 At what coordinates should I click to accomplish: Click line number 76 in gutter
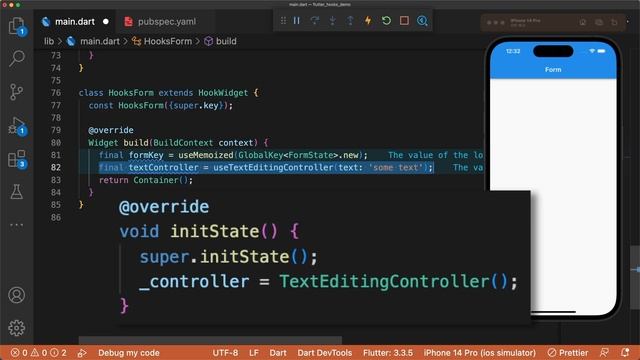click(56, 93)
